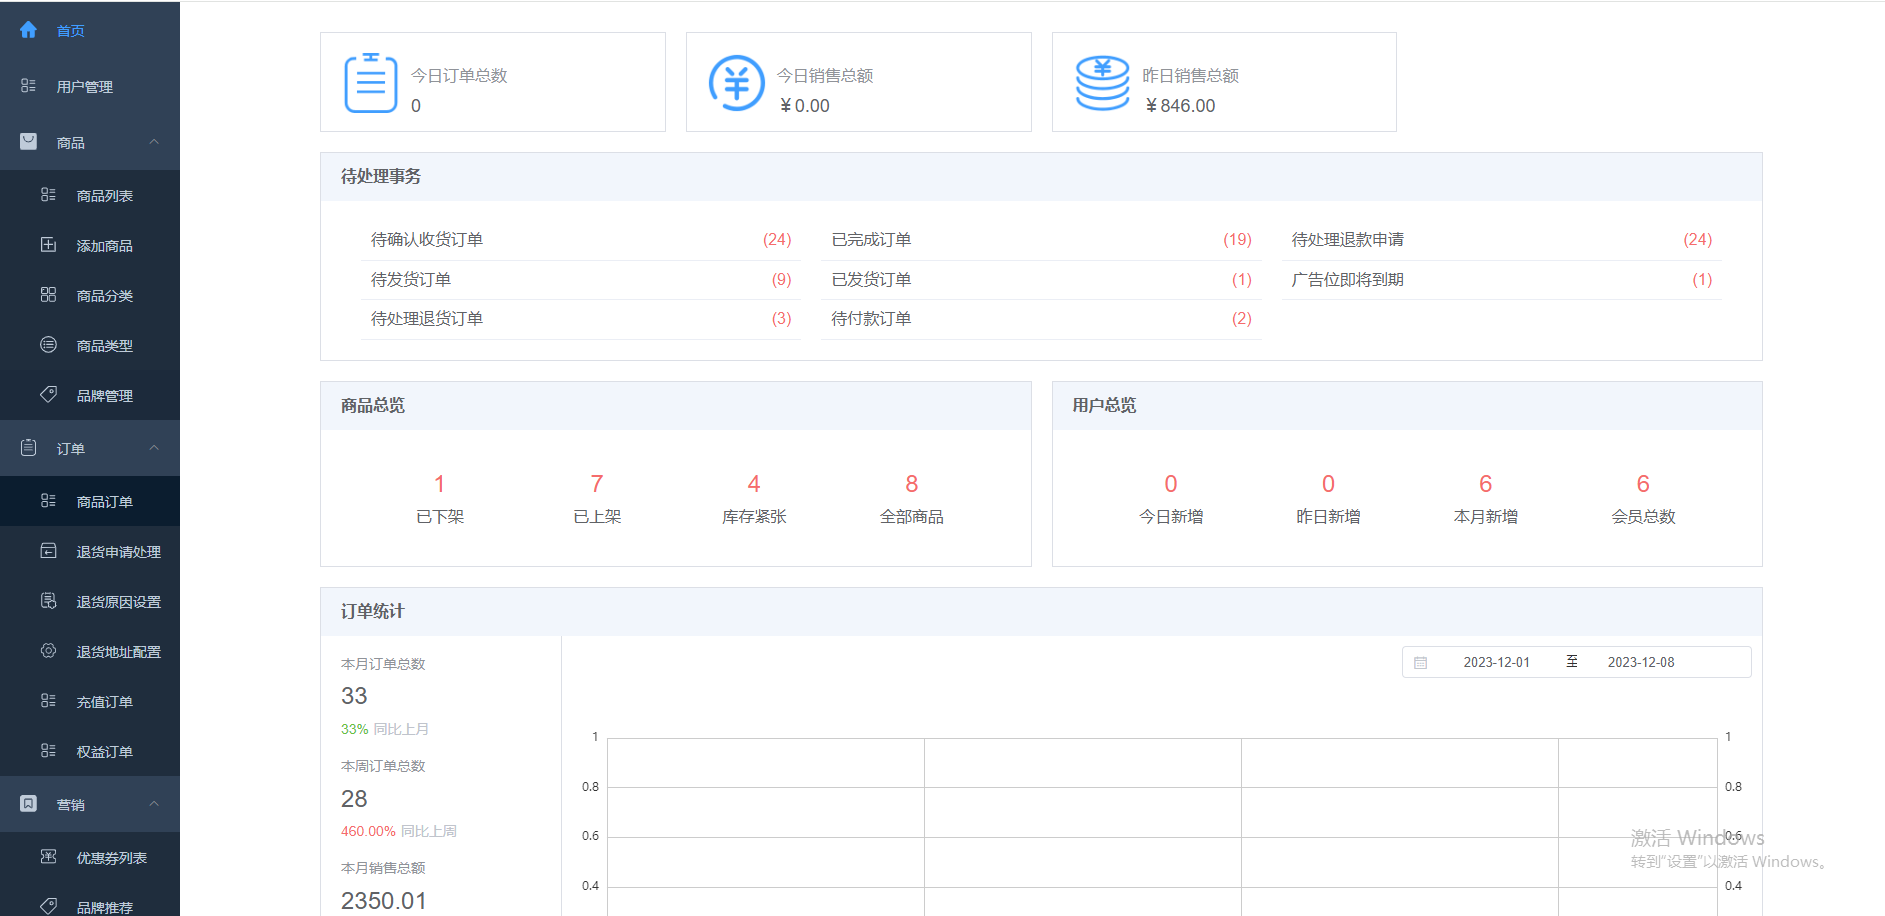The image size is (1885, 916).
Task: Click the 今日销售总额 yen circle icon
Action: point(737,83)
